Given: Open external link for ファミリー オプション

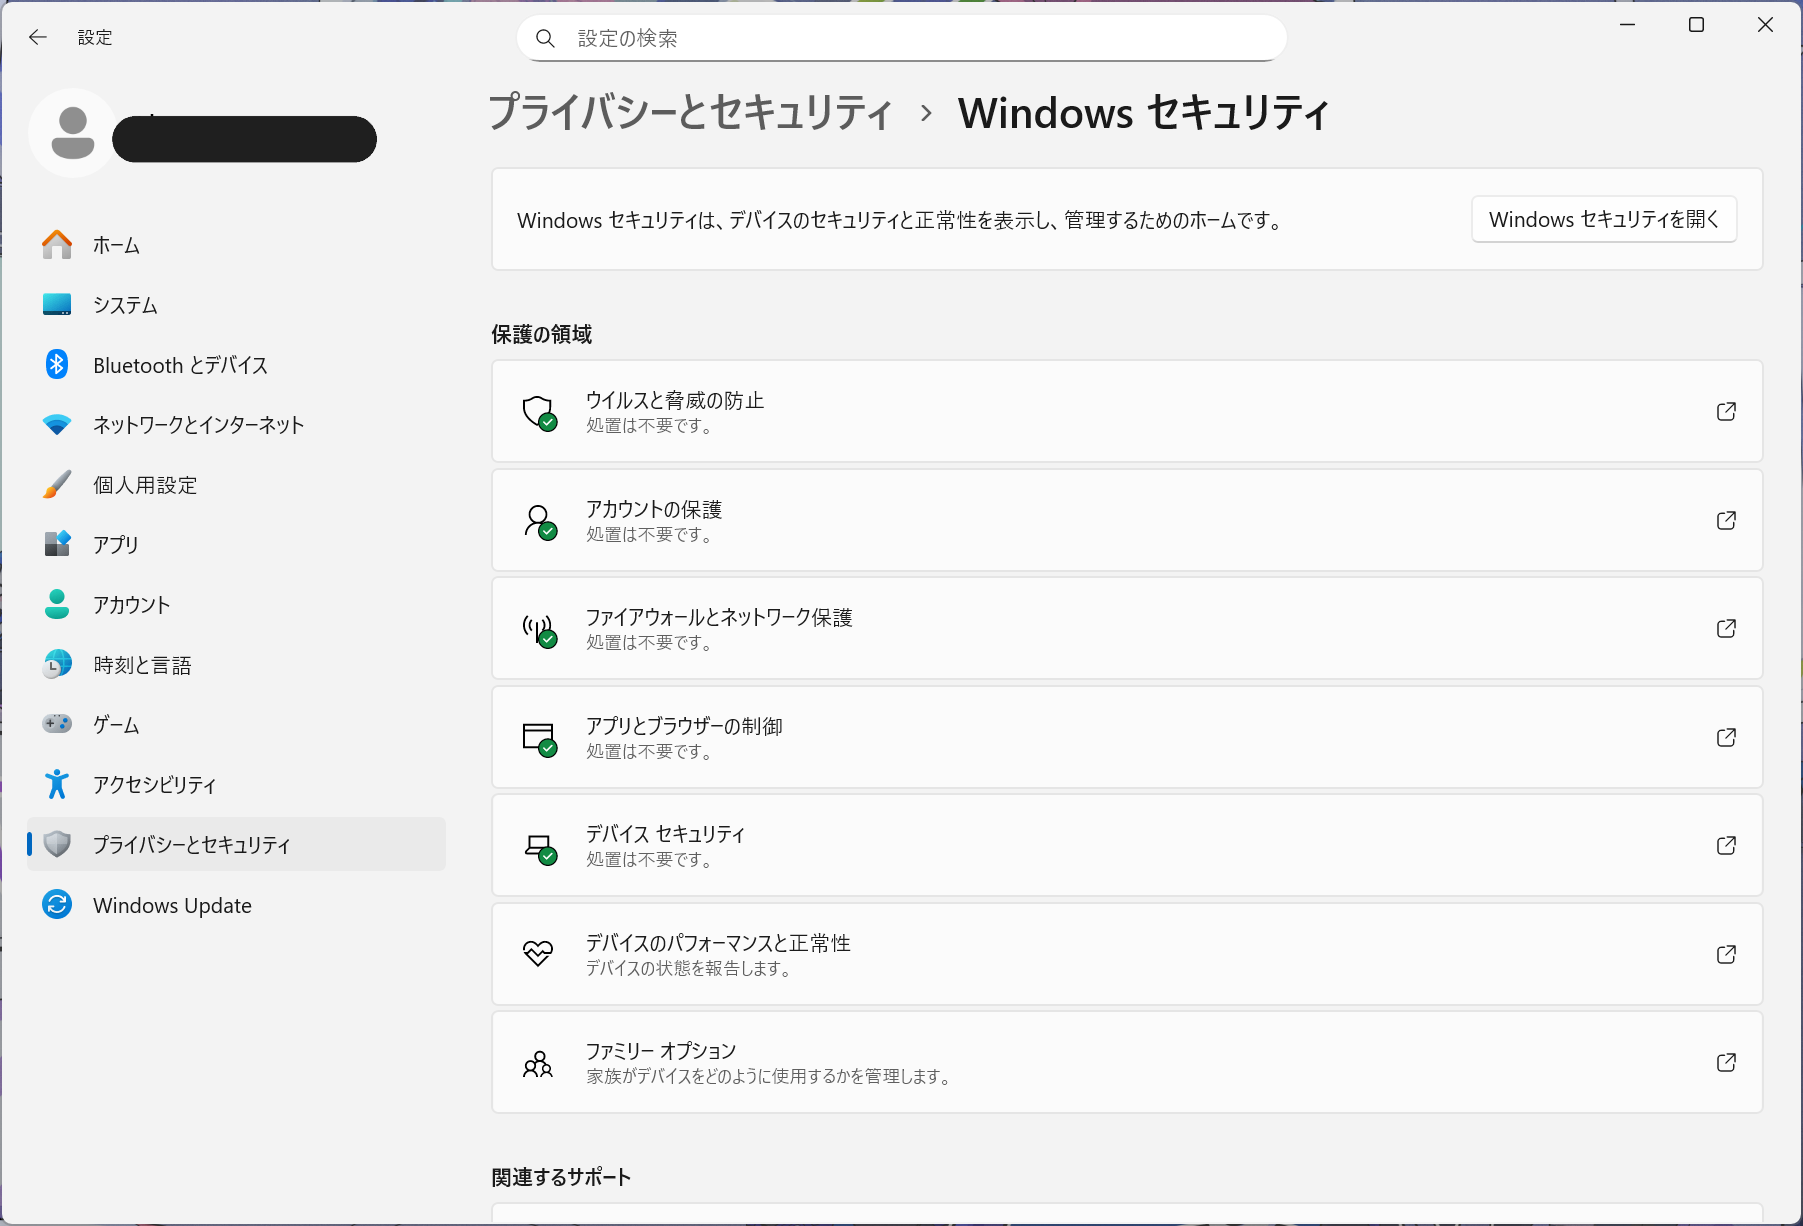Looking at the screenshot, I should (x=1726, y=1063).
